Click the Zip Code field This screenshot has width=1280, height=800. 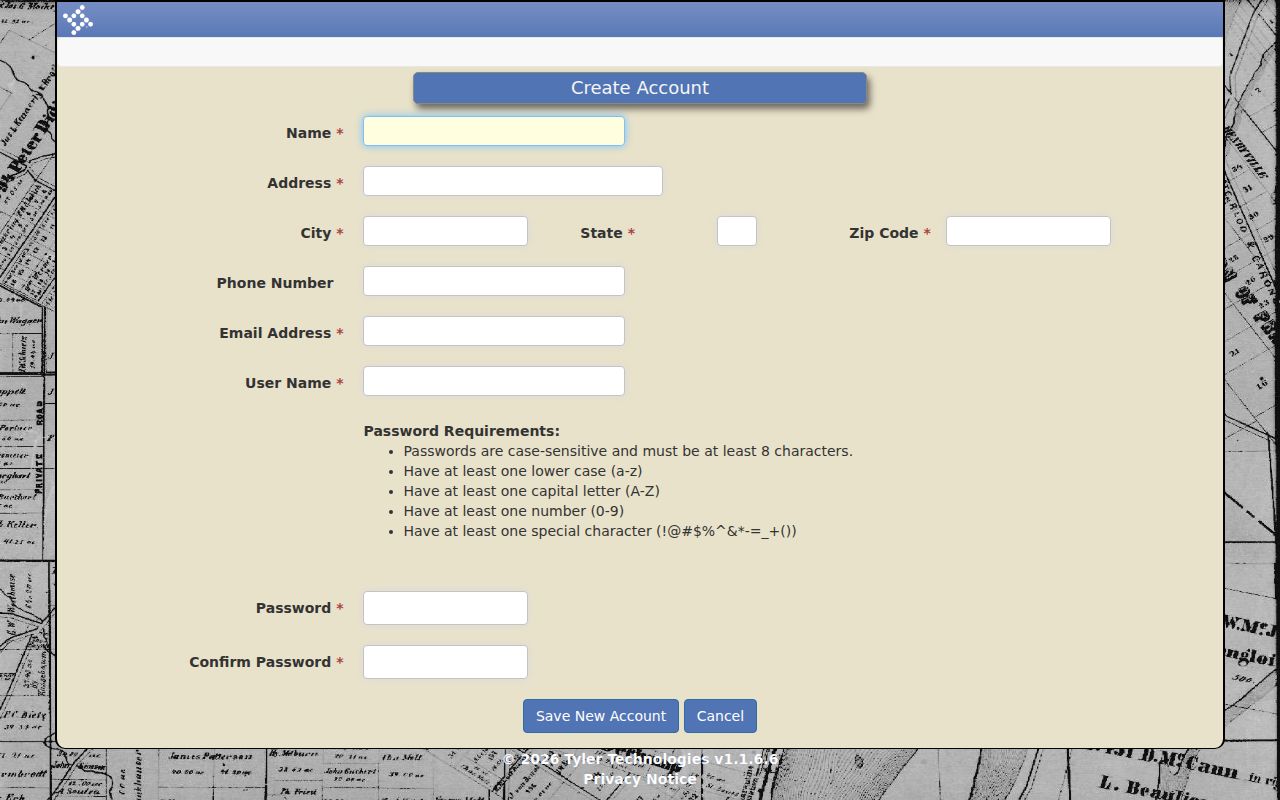tap(1028, 231)
